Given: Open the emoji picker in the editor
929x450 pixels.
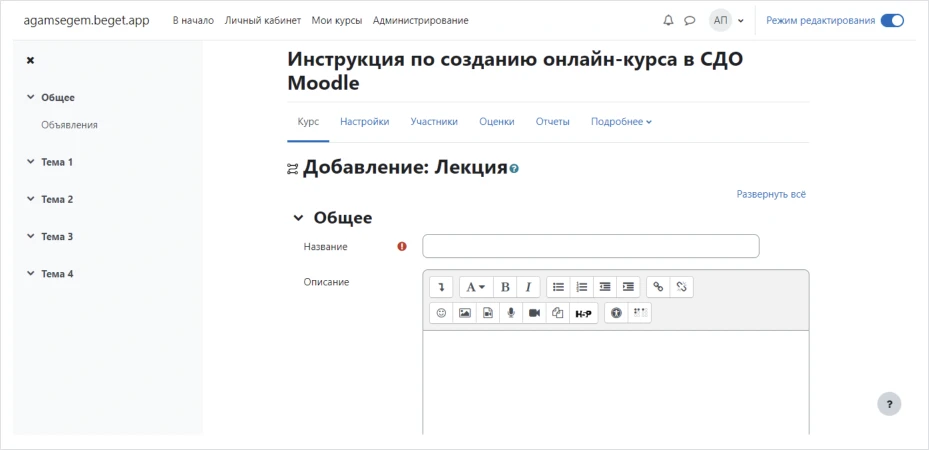Looking at the screenshot, I should [441, 313].
